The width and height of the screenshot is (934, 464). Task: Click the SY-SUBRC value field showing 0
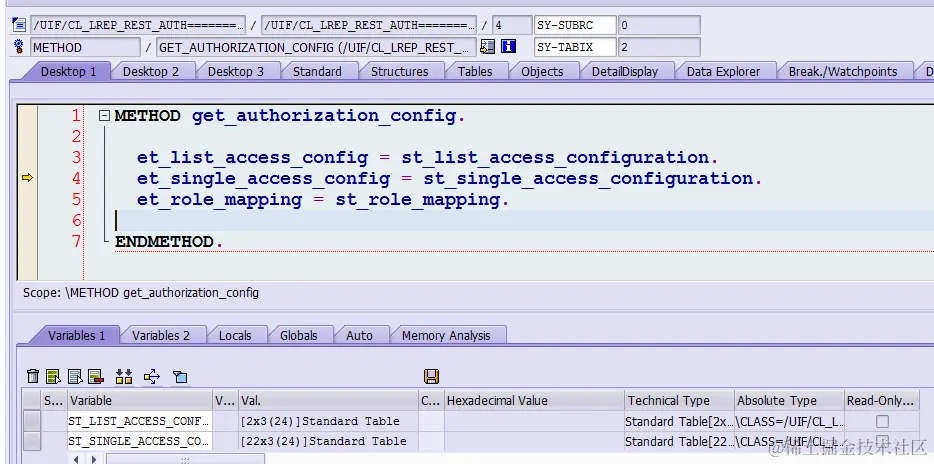pyautogui.click(x=659, y=25)
